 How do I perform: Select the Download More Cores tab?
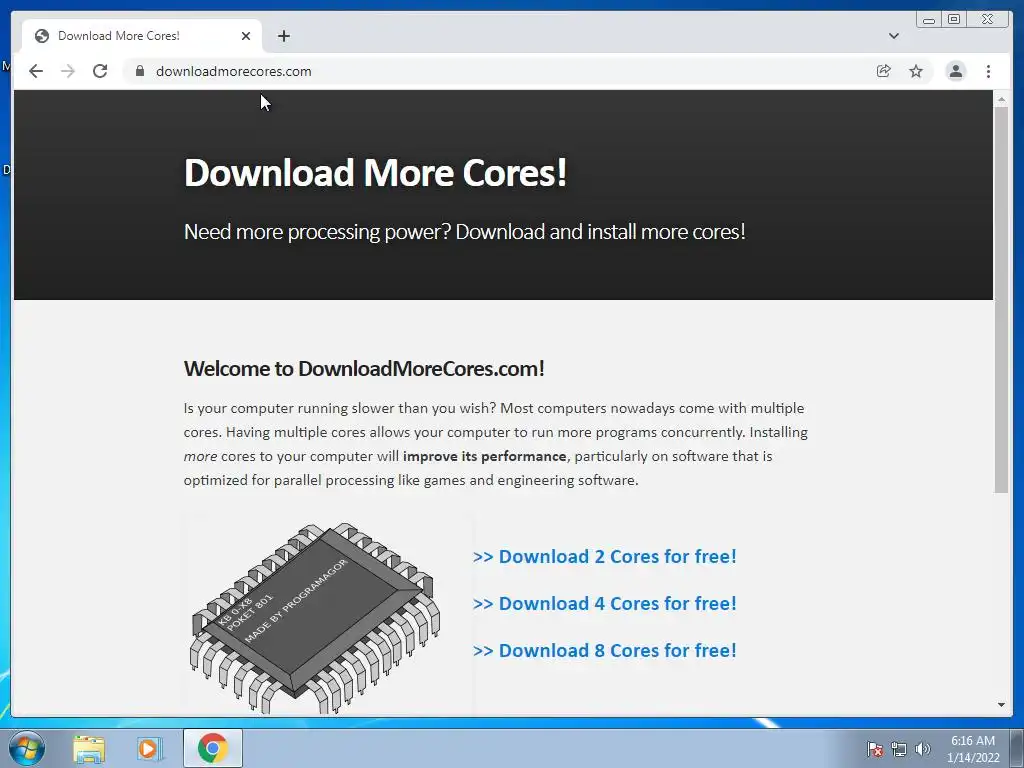tap(142, 36)
